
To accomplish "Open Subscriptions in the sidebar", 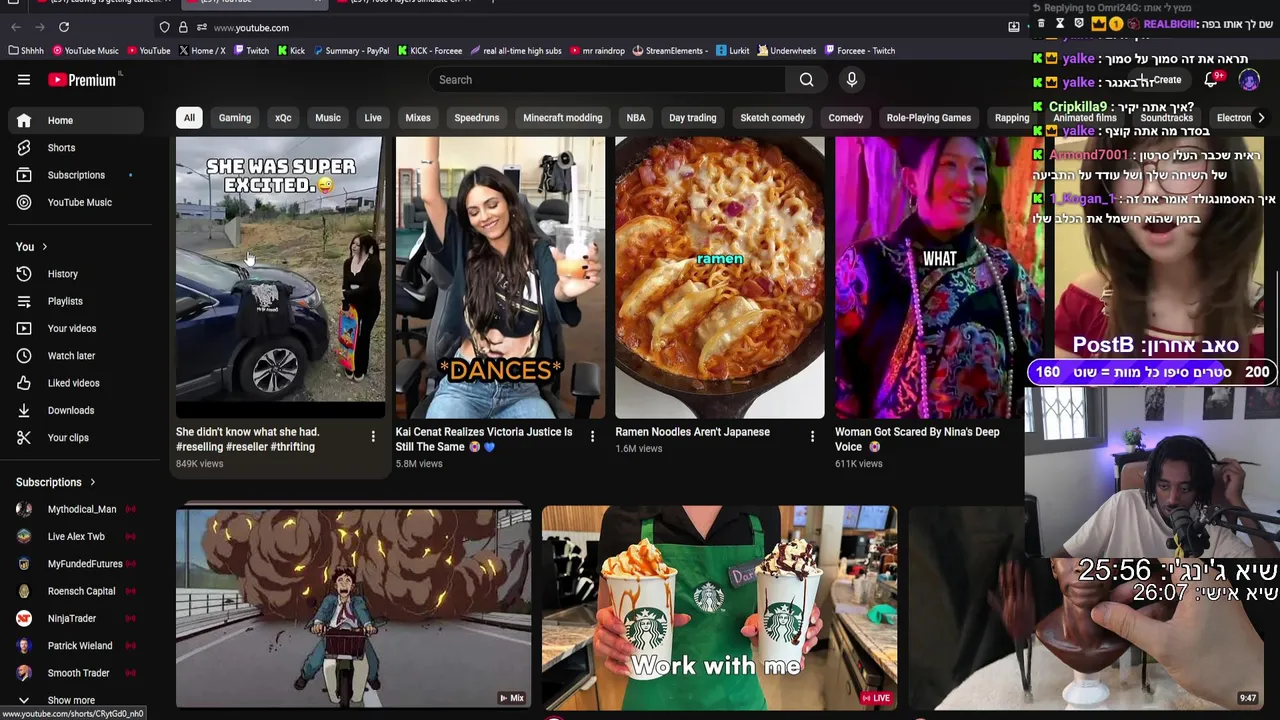I will coord(78,175).
